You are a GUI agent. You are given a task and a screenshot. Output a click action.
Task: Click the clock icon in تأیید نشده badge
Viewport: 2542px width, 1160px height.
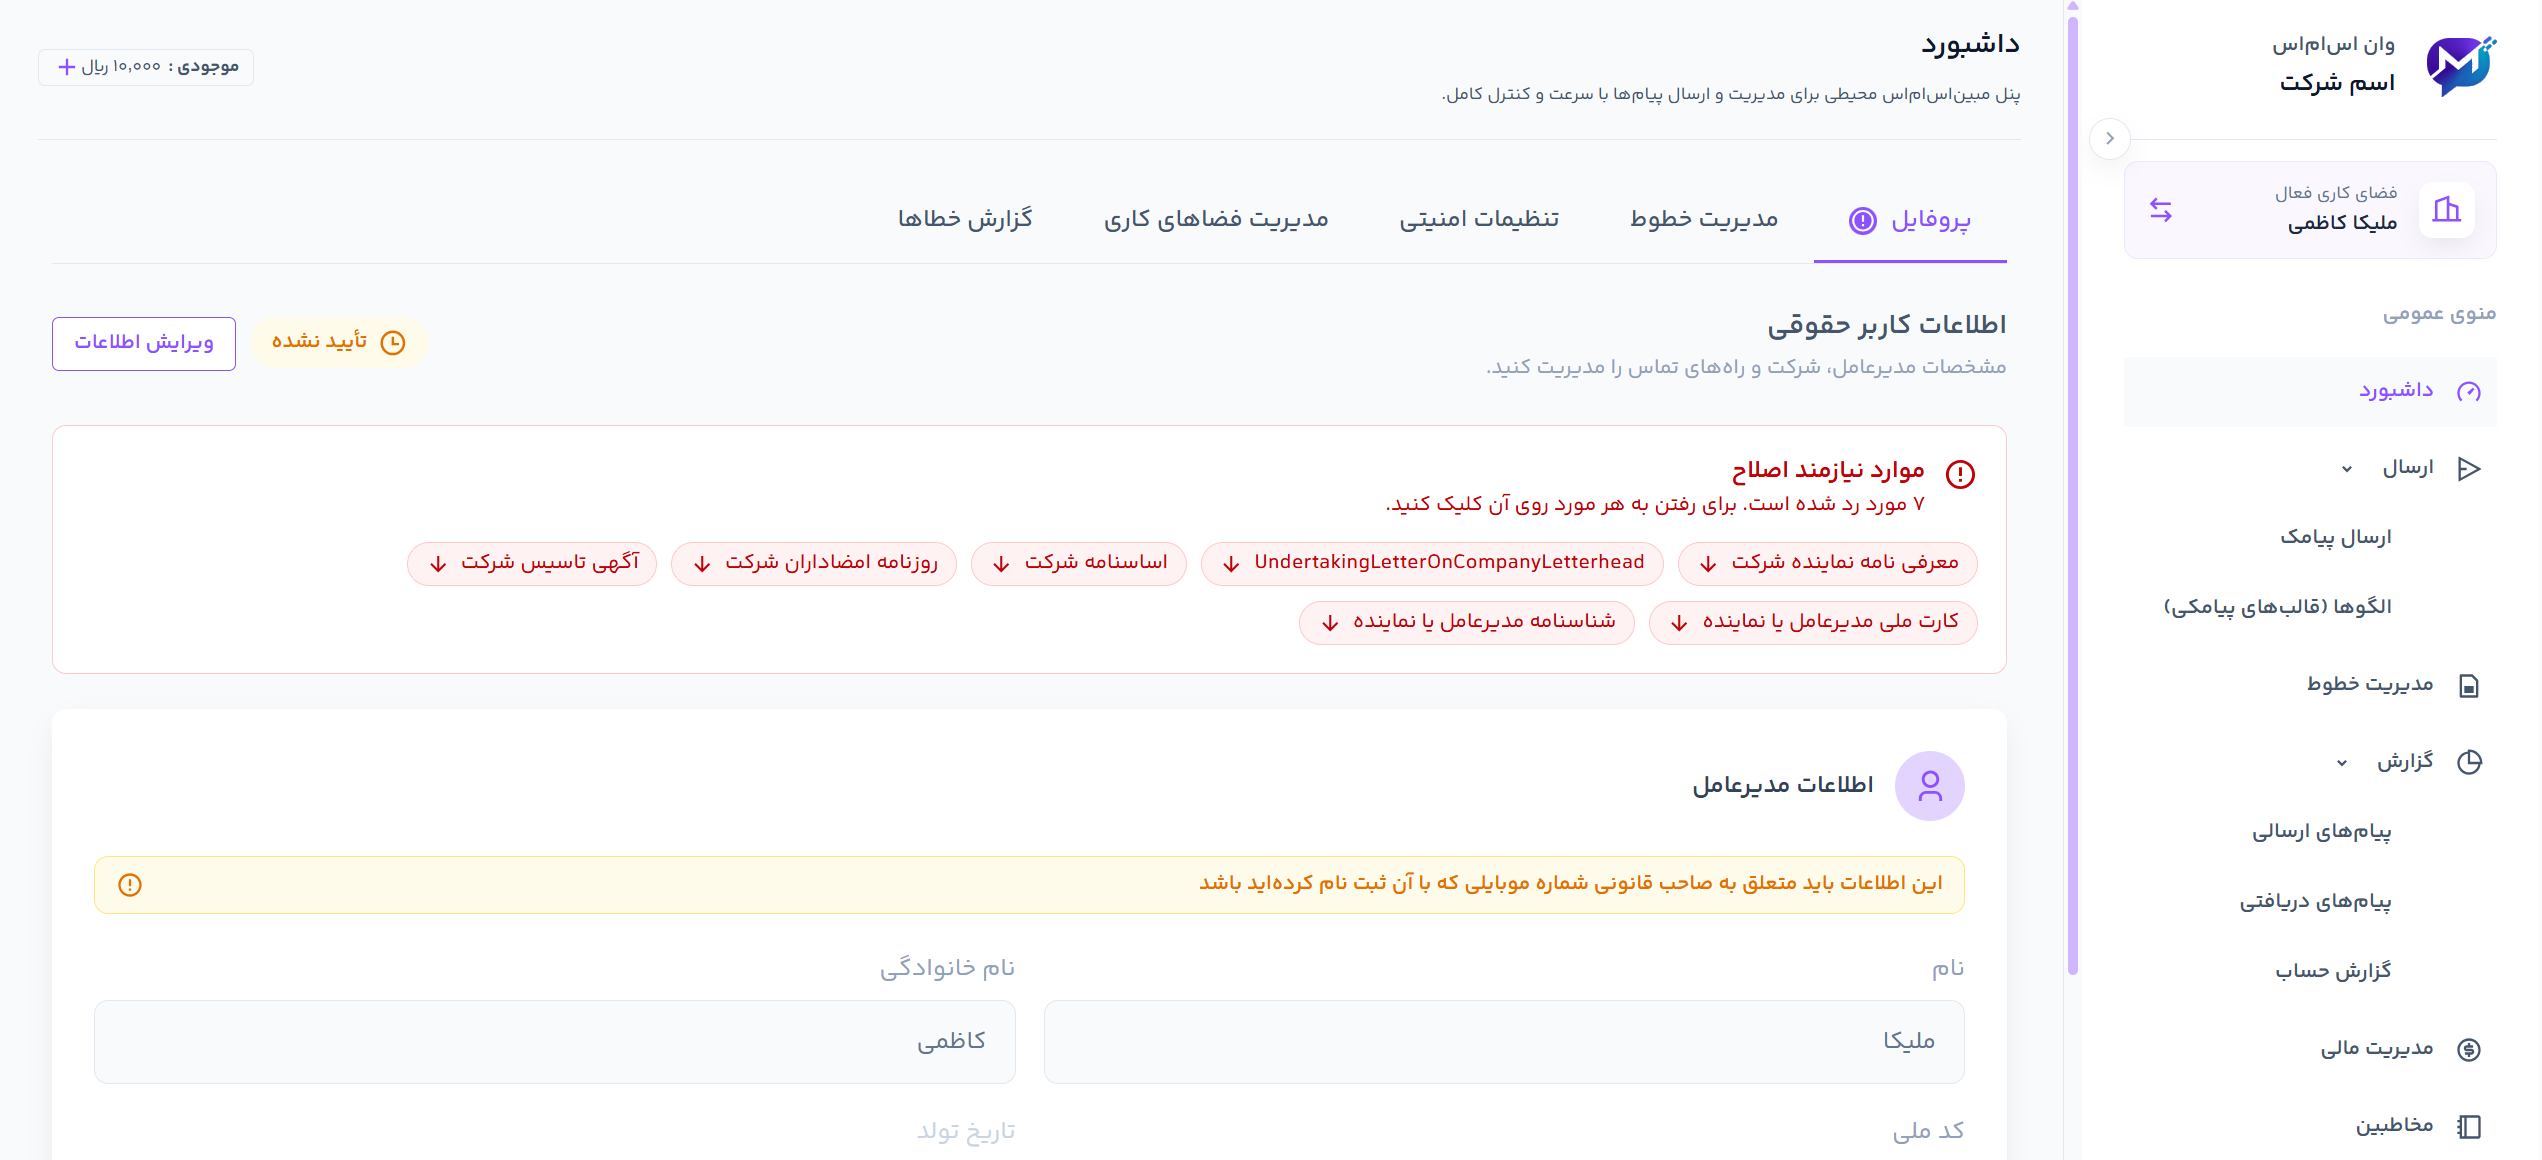tap(393, 343)
